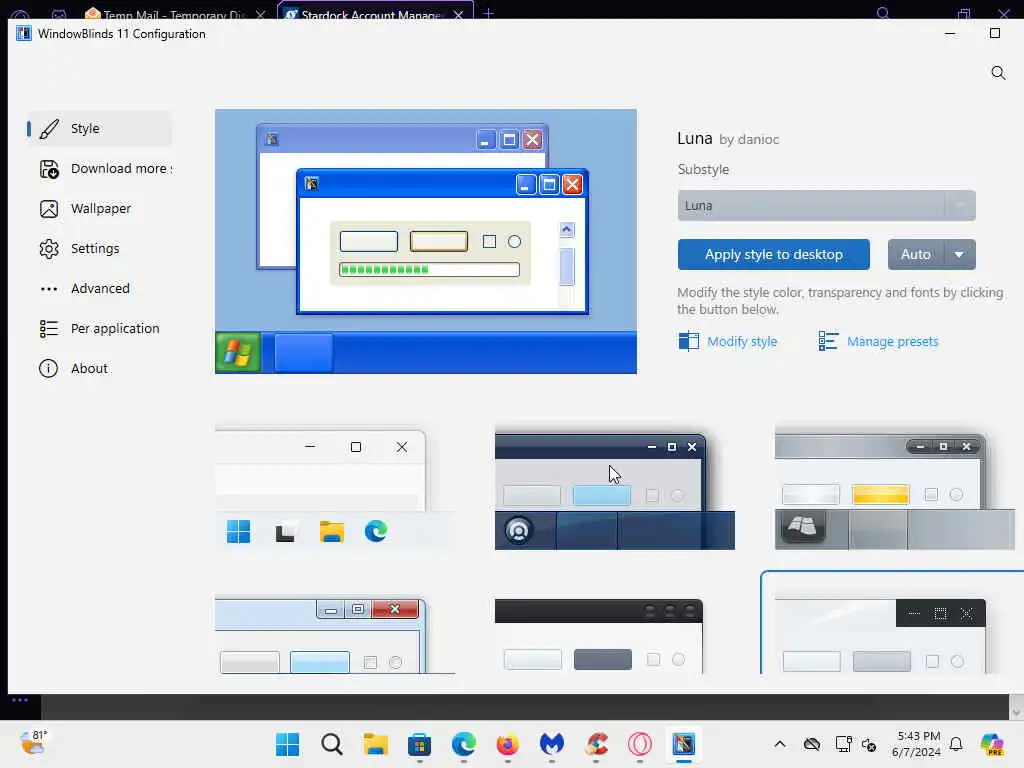
Task: Open the Luna substyle combo box
Action: tap(826, 205)
